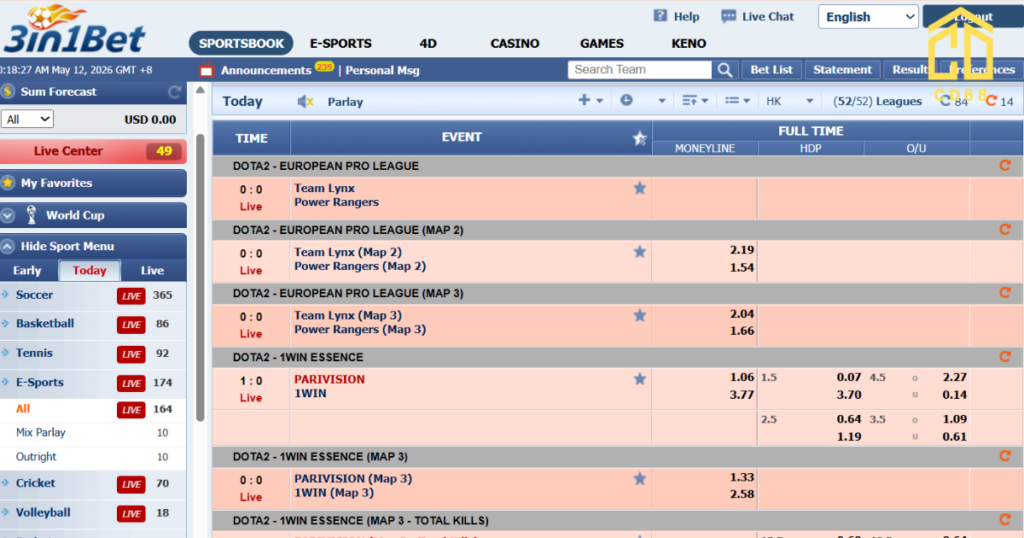Open the plus add-market dropdown
Screen dimensions: 1024x538
pyautogui.click(x=590, y=101)
